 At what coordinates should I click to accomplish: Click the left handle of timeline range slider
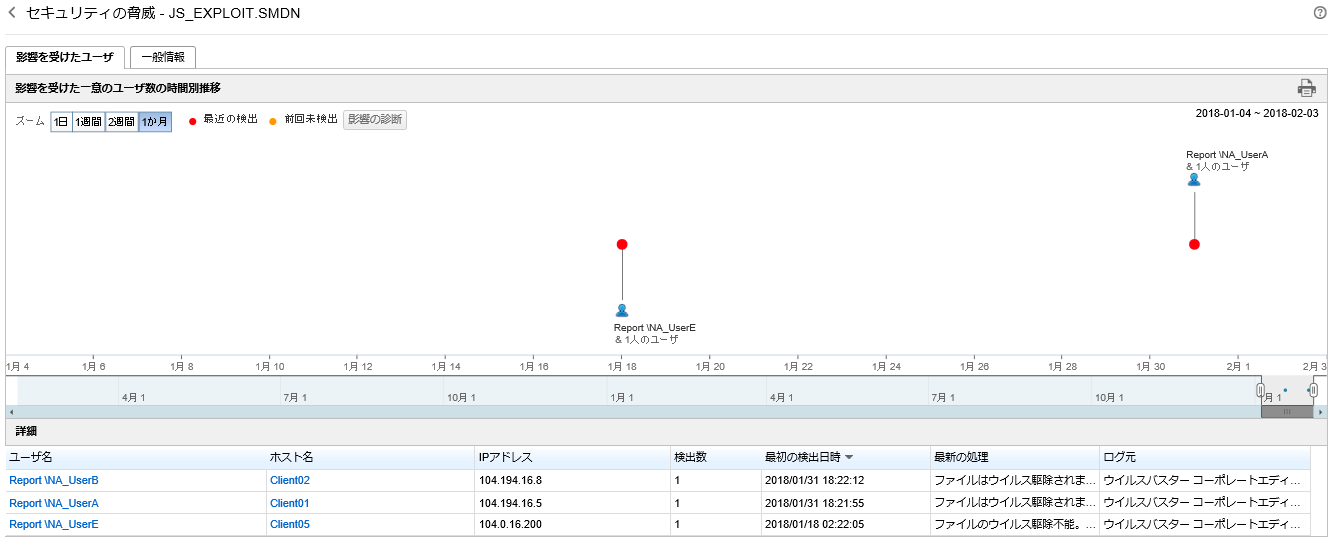click(1260, 390)
